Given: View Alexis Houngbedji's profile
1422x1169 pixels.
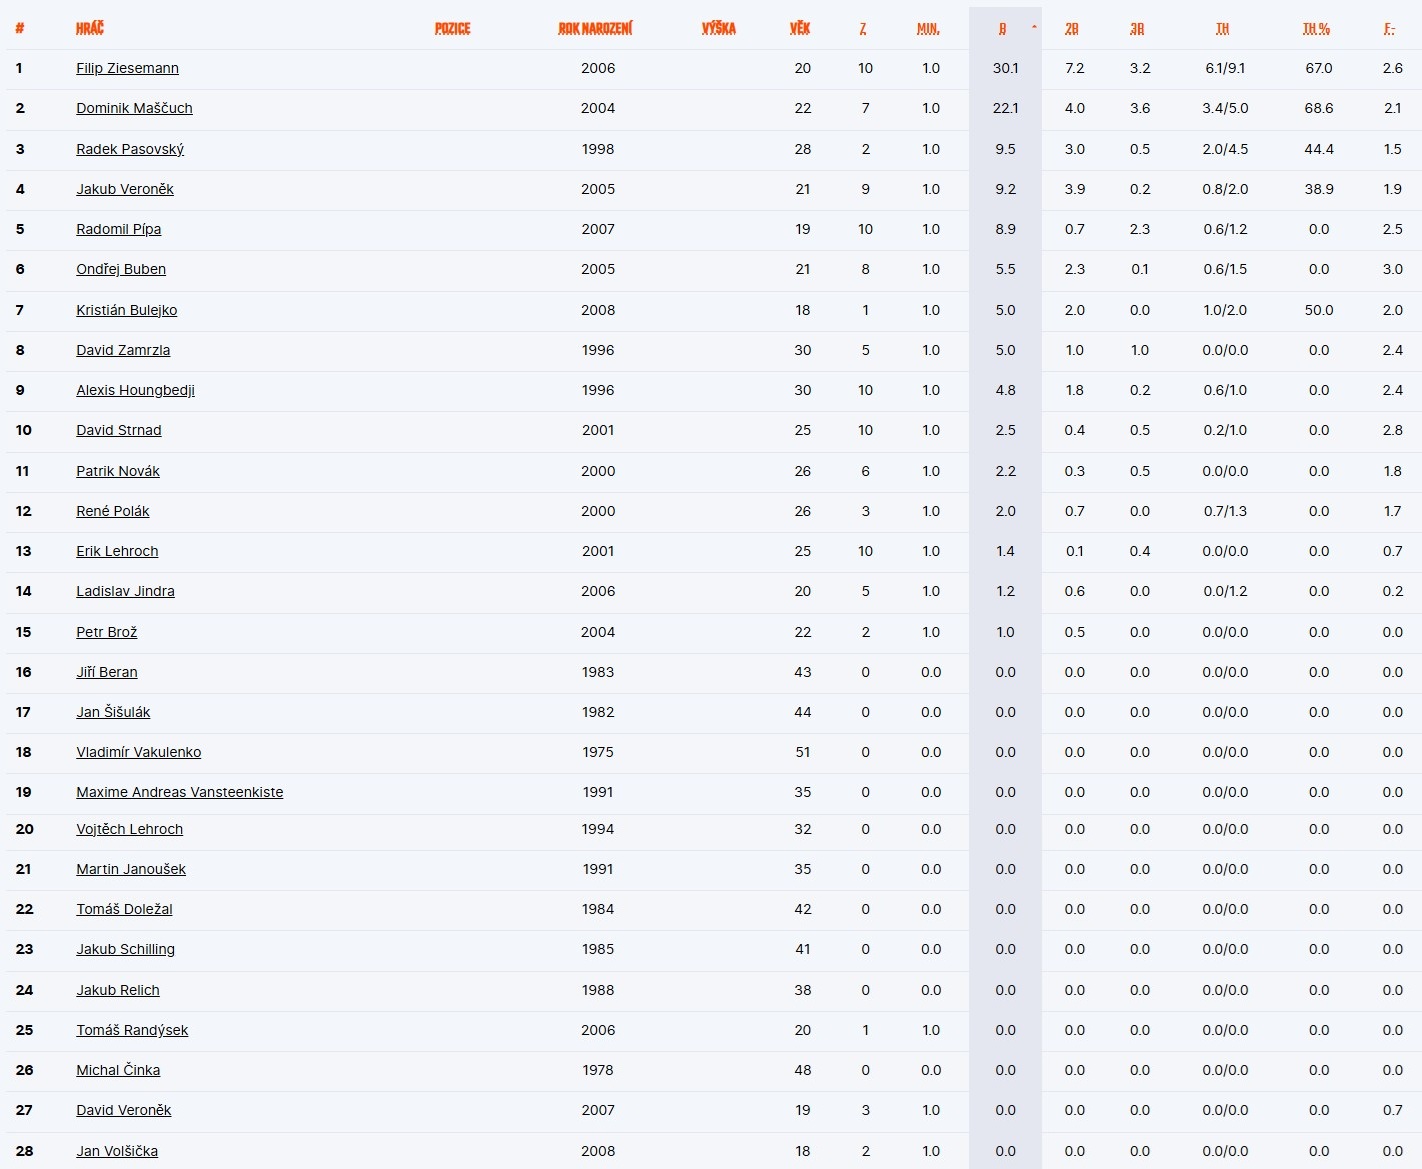Looking at the screenshot, I should 135,390.
